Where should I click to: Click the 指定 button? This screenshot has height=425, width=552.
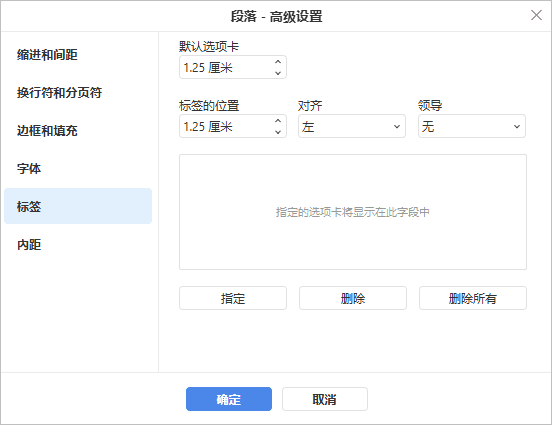pyautogui.click(x=233, y=298)
